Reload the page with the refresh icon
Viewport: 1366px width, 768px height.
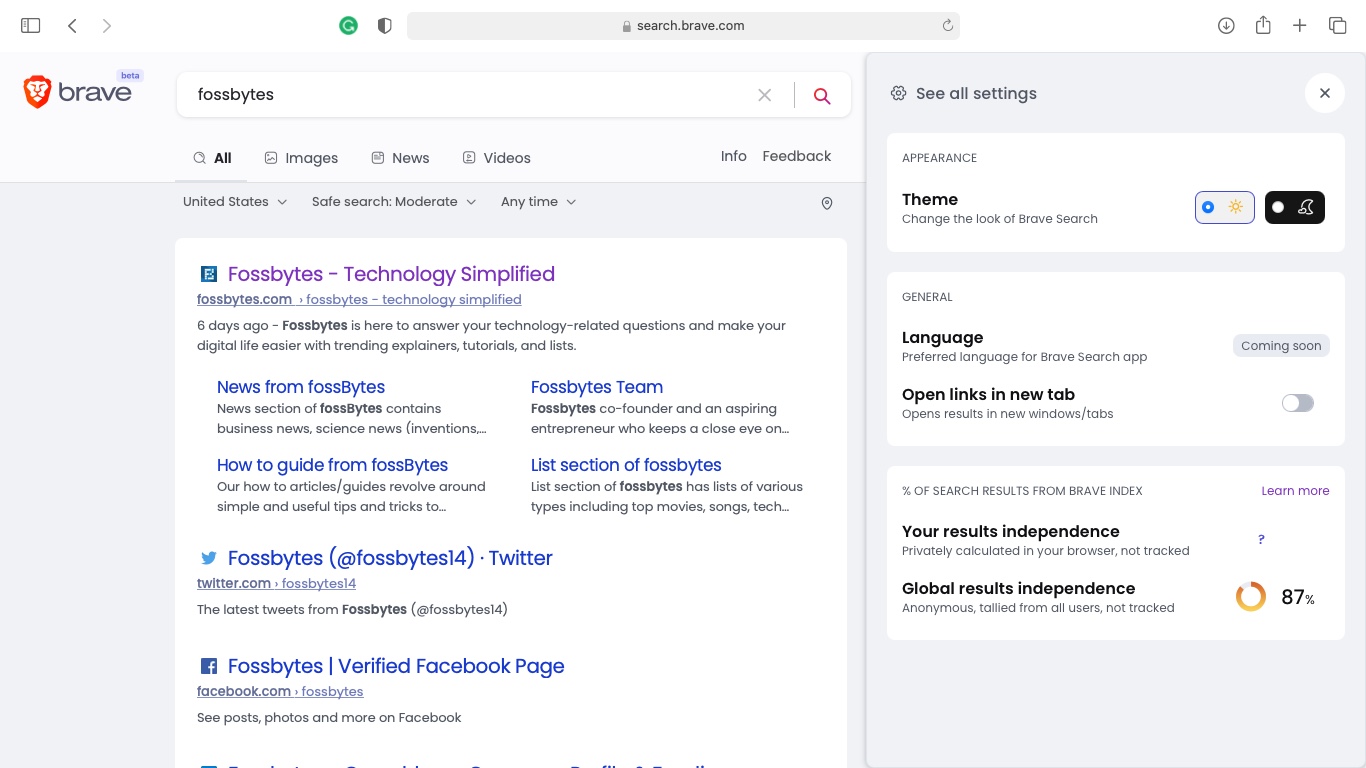[x=947, y=26]
